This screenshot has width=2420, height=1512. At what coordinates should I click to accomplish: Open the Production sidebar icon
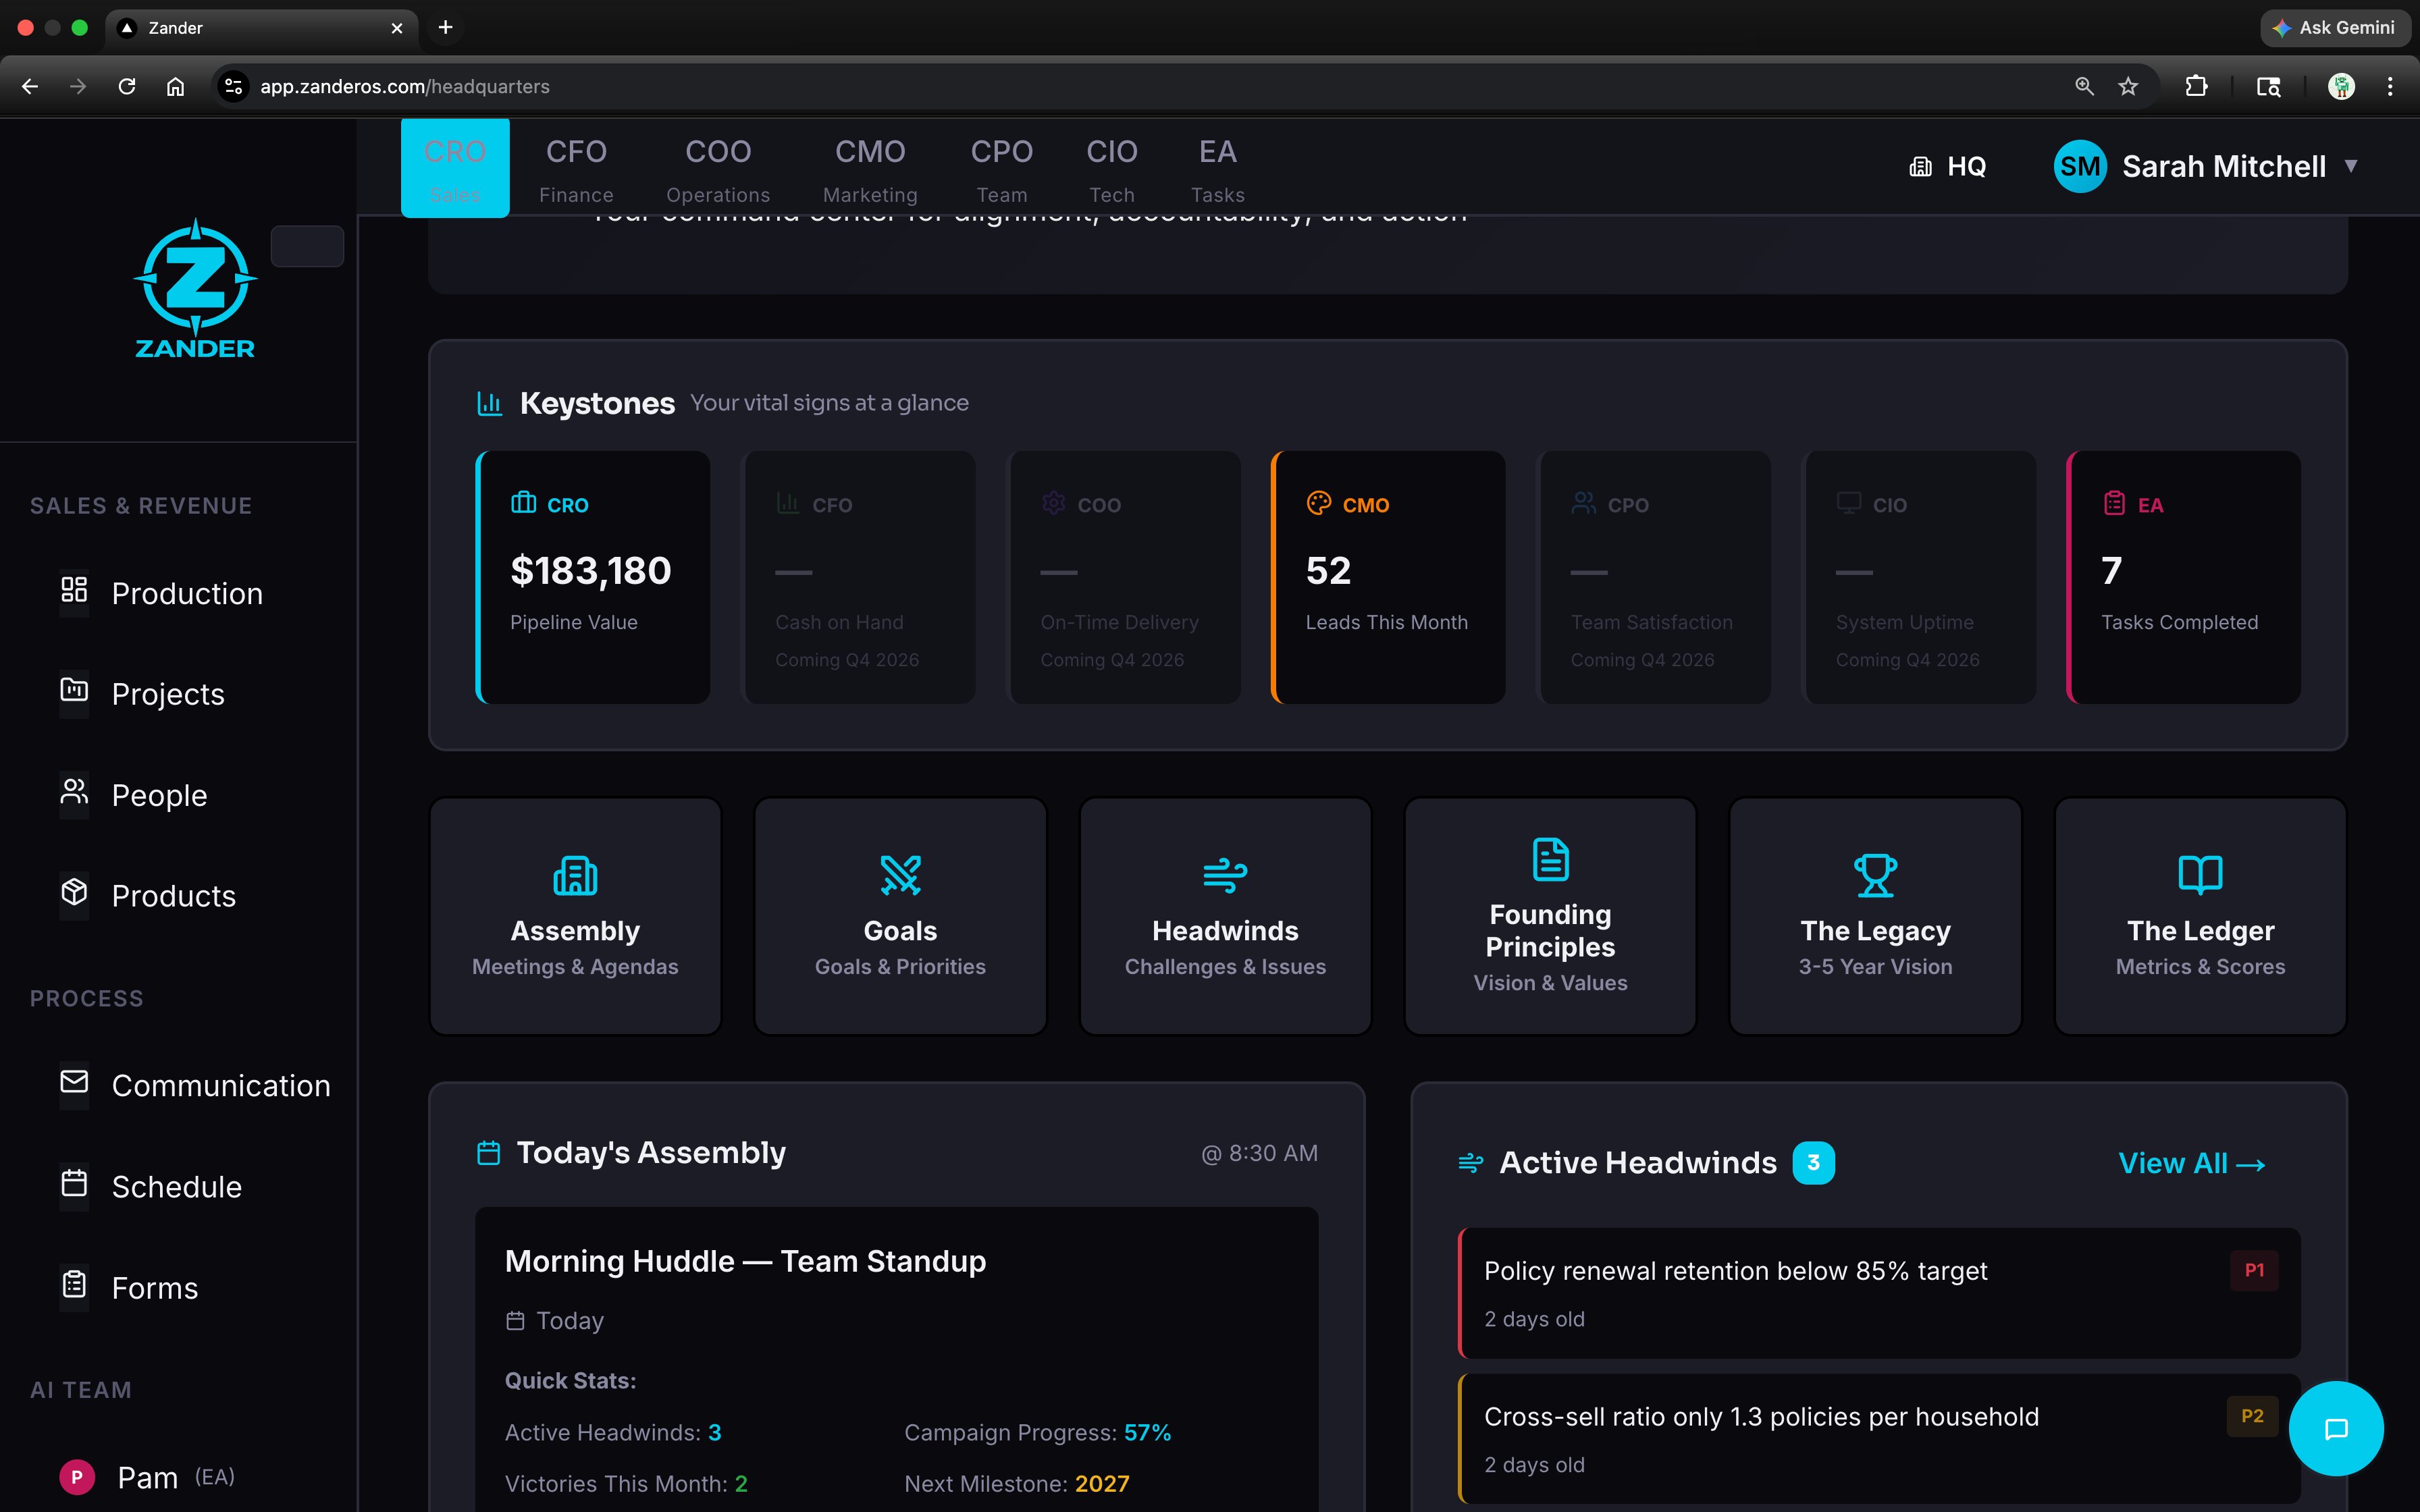(x=74, y=589)
